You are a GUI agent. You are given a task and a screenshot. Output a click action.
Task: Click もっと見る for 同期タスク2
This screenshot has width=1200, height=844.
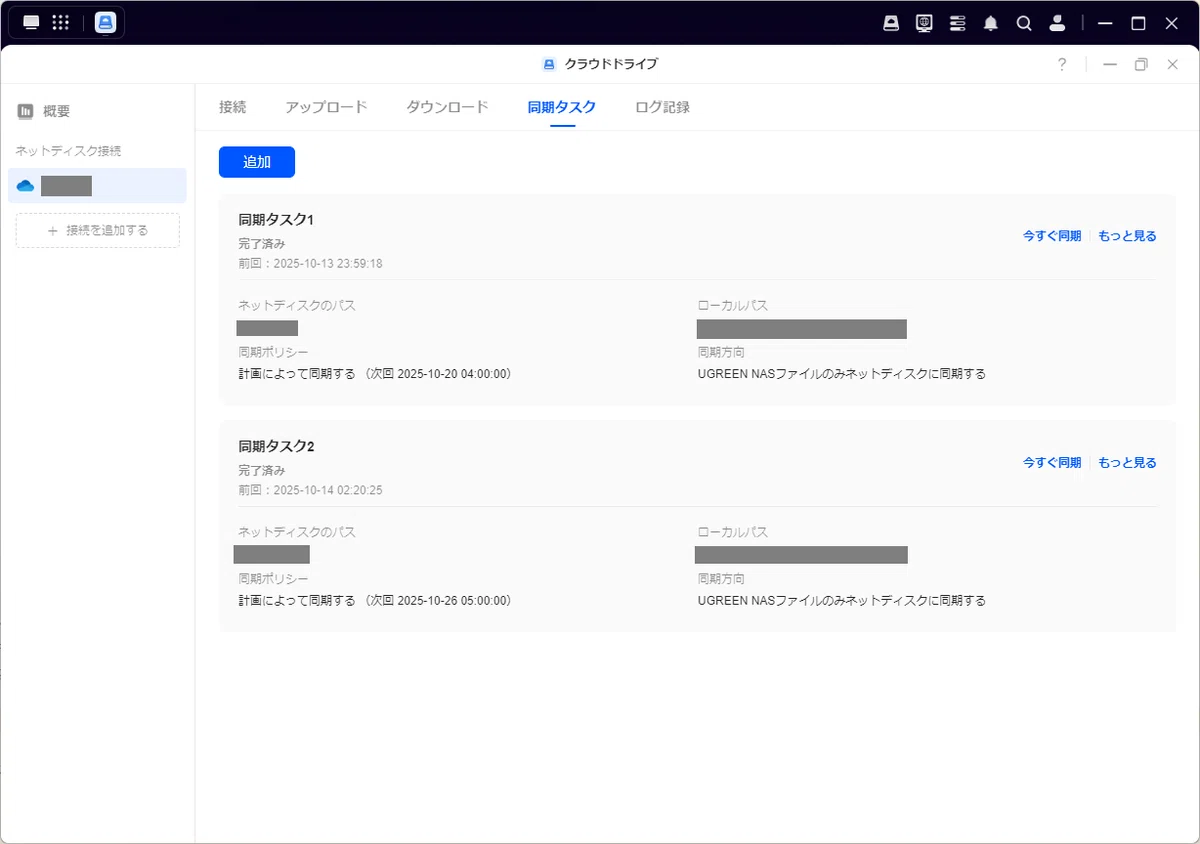[x=1127, y=463]
